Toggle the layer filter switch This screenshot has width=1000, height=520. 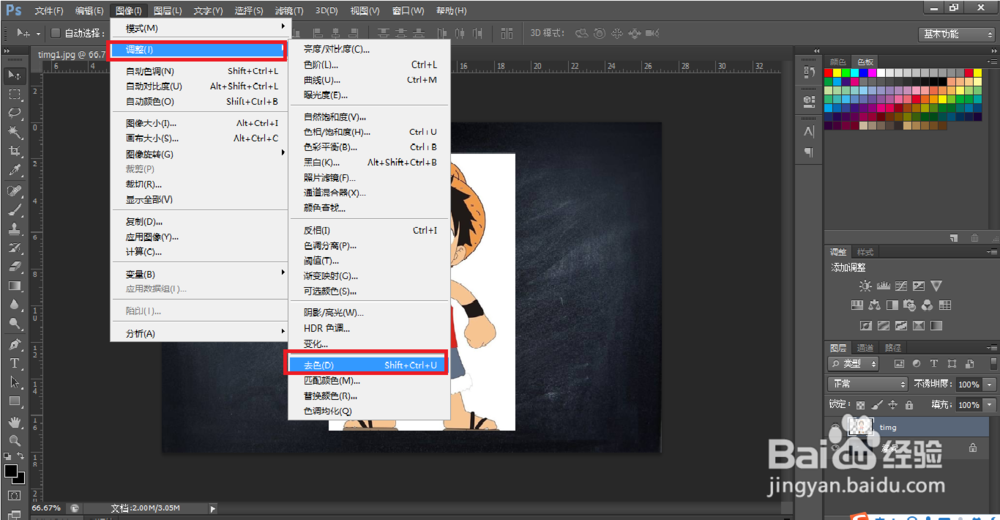click(x=993, y=364)
